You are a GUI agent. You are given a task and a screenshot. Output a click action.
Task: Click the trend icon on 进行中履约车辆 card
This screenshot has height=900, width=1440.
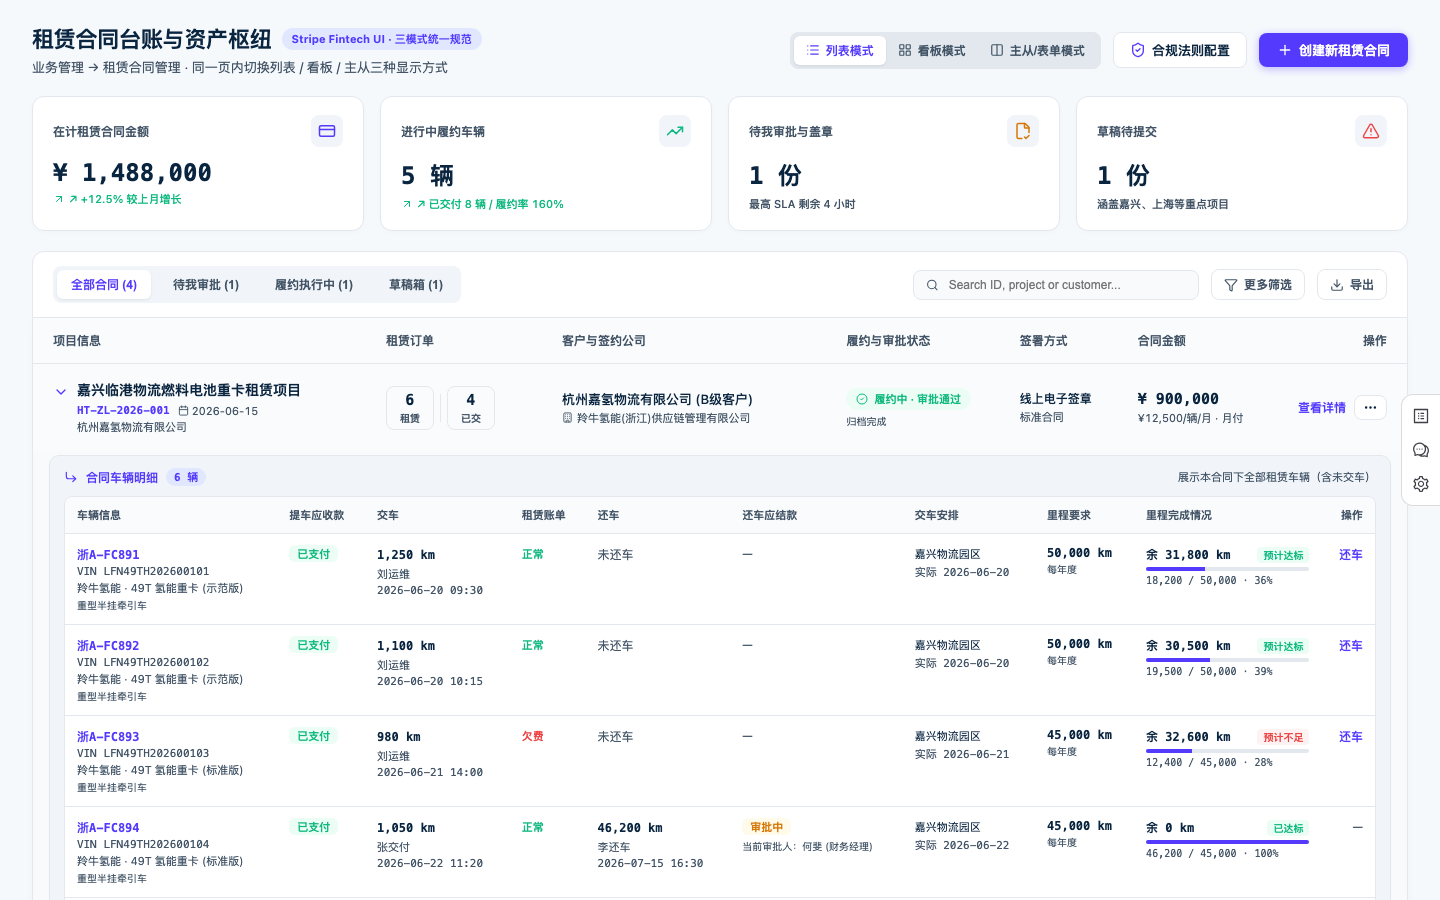click(675, 131)
